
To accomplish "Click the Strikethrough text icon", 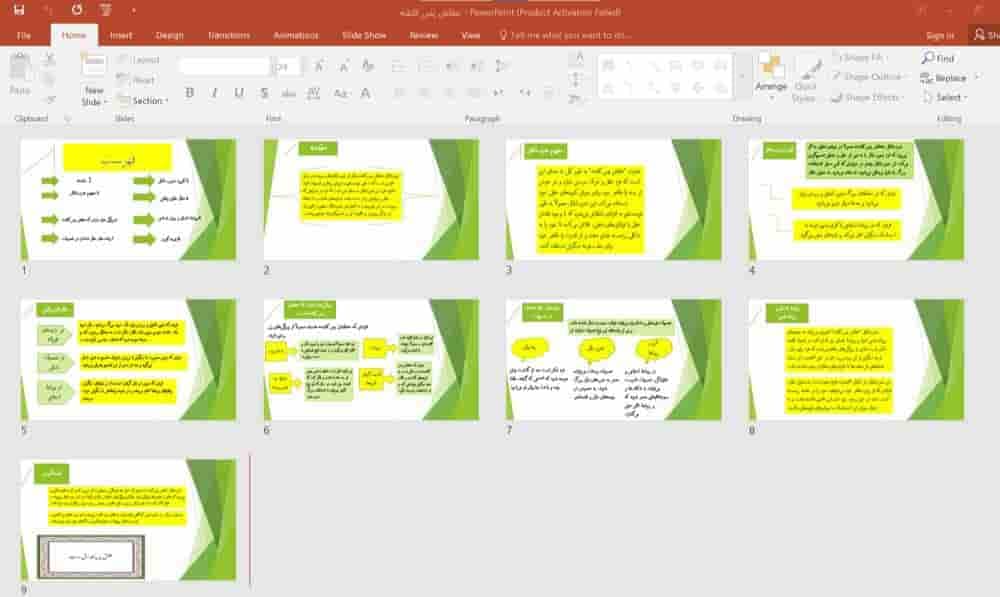I will [x=263, y=93].
